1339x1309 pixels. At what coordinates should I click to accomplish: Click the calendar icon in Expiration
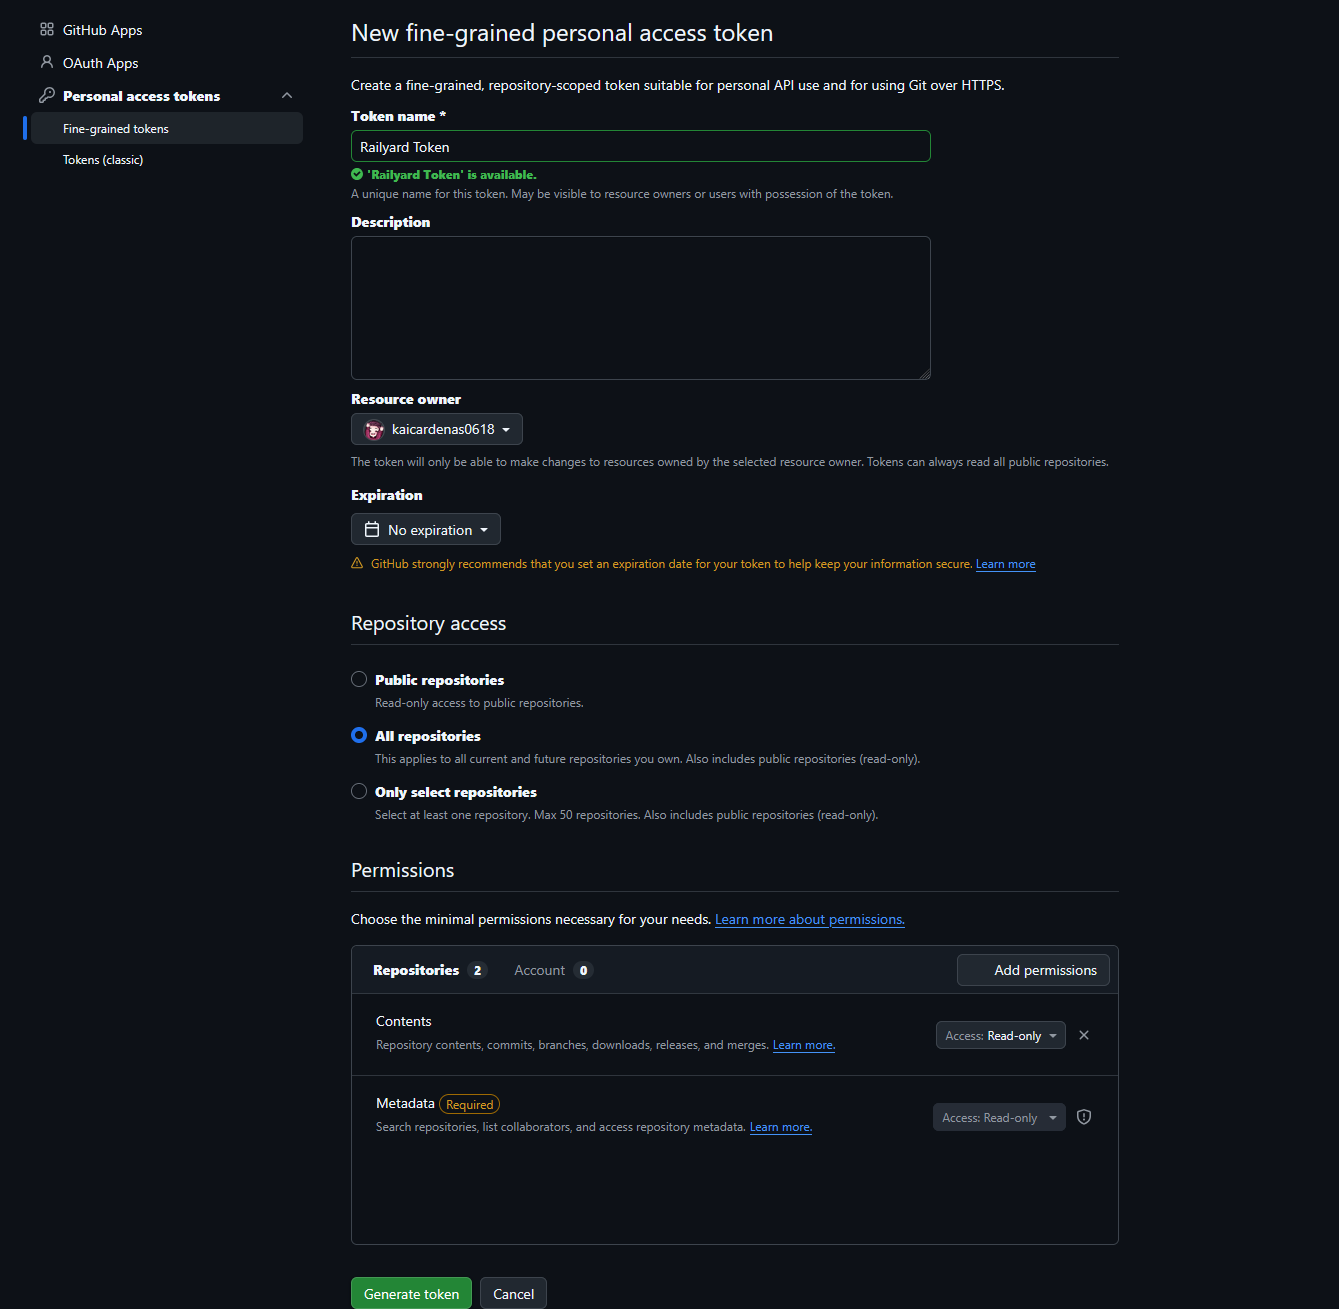tap(372, 530)
